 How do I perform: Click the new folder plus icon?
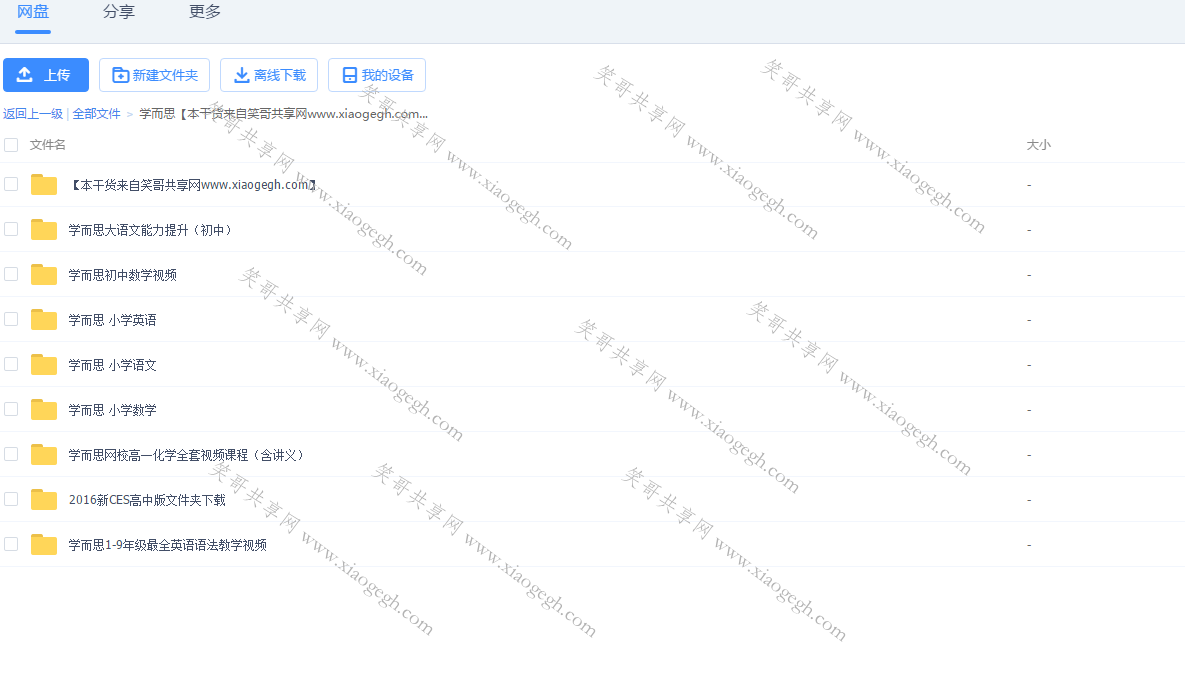(120, 75)
